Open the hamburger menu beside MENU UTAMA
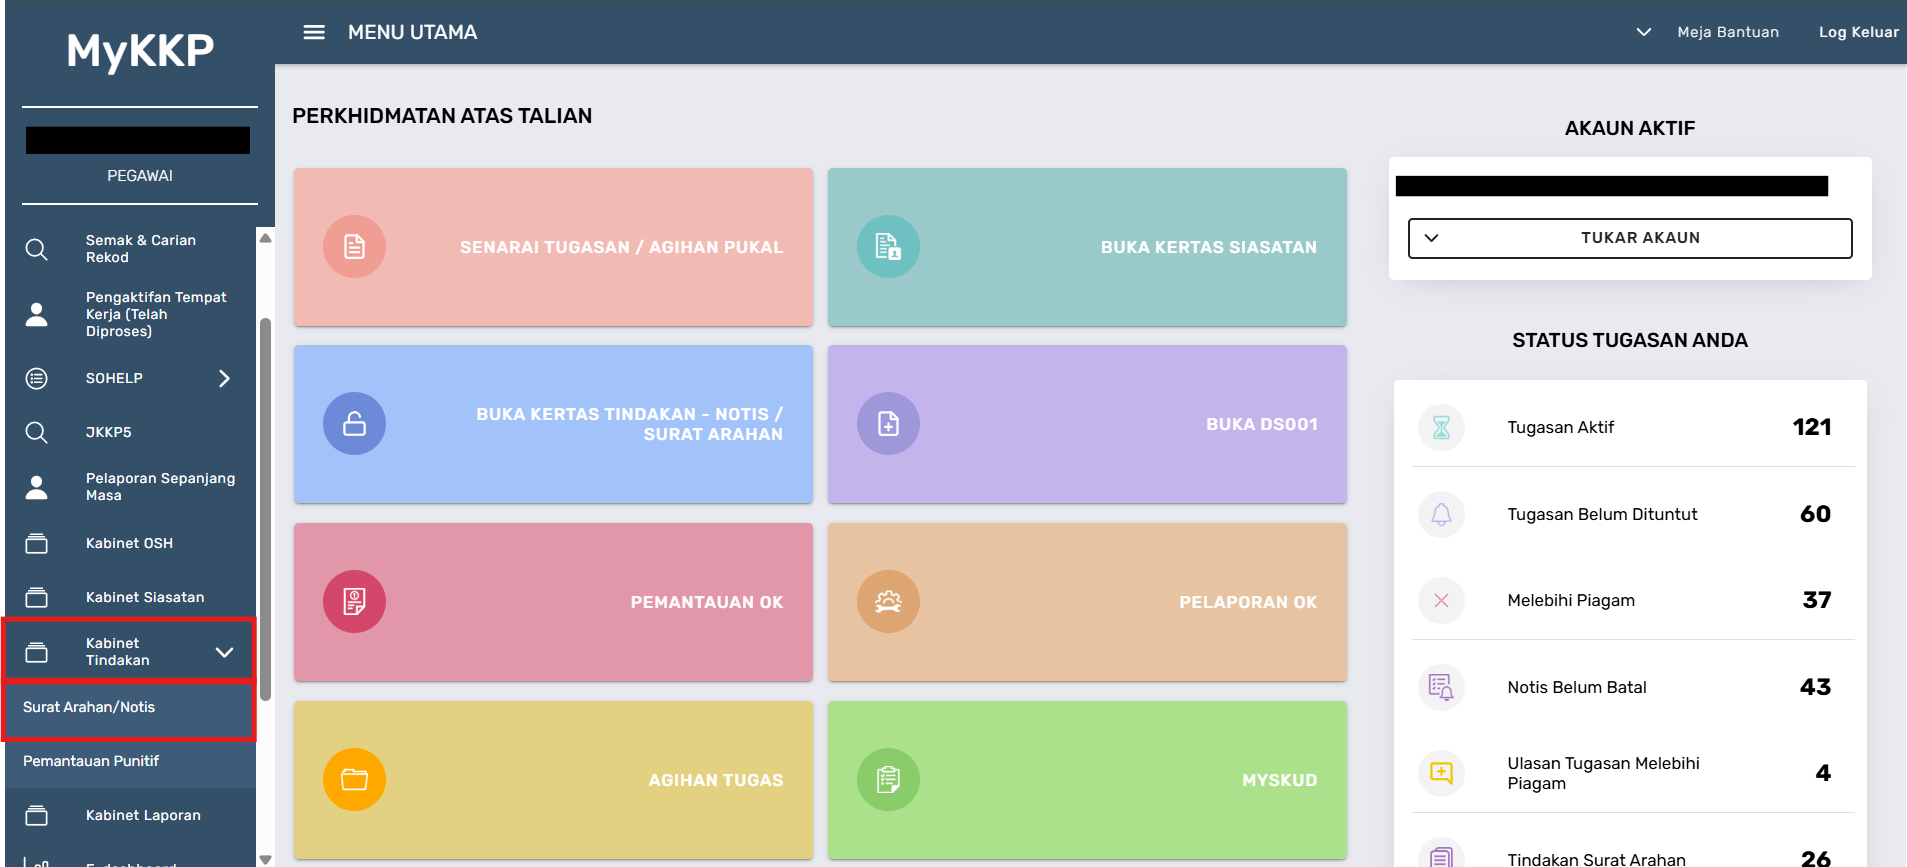This screenshot has height=867, width=1907. [314, 32]
